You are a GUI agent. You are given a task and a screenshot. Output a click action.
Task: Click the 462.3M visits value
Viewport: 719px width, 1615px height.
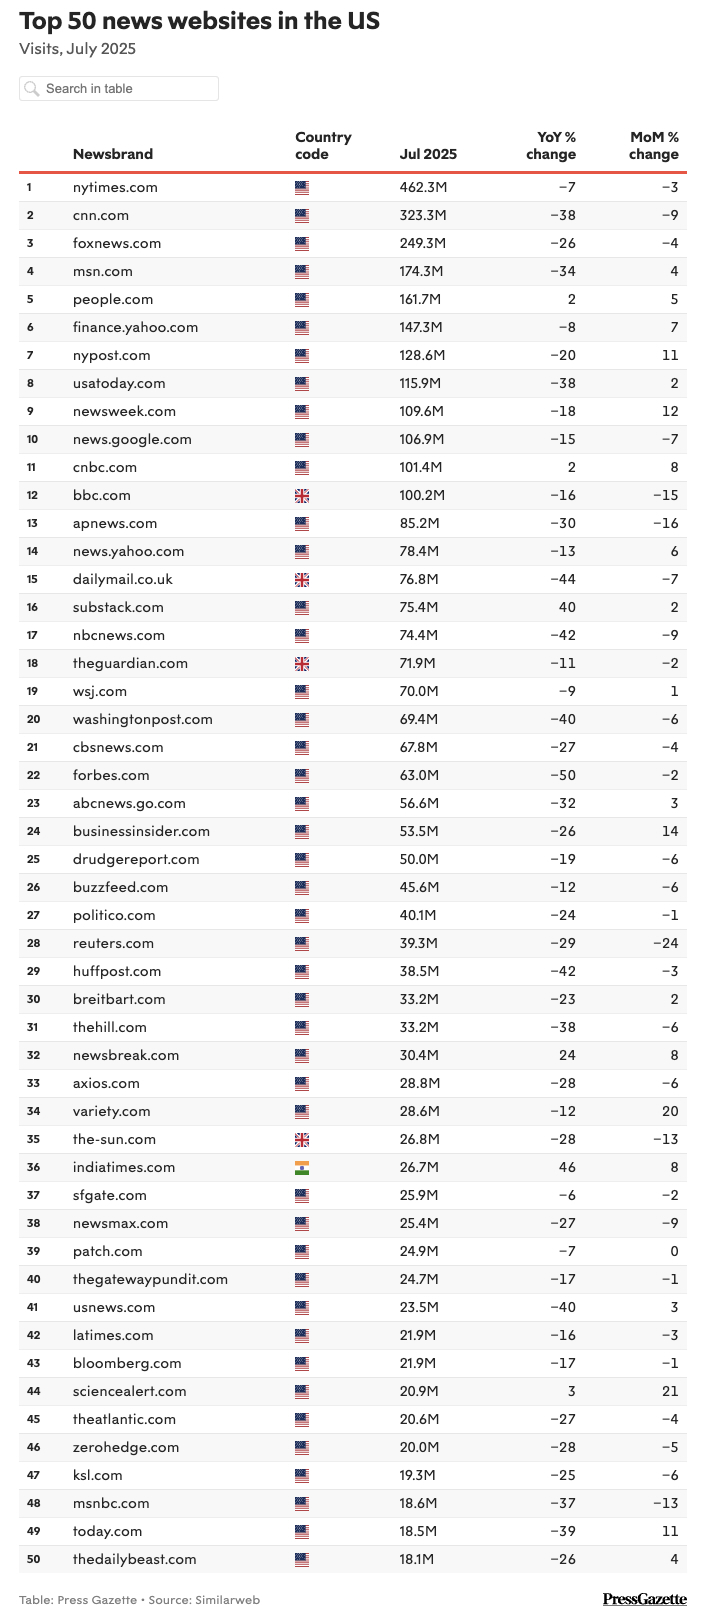(x=423, y=187)
